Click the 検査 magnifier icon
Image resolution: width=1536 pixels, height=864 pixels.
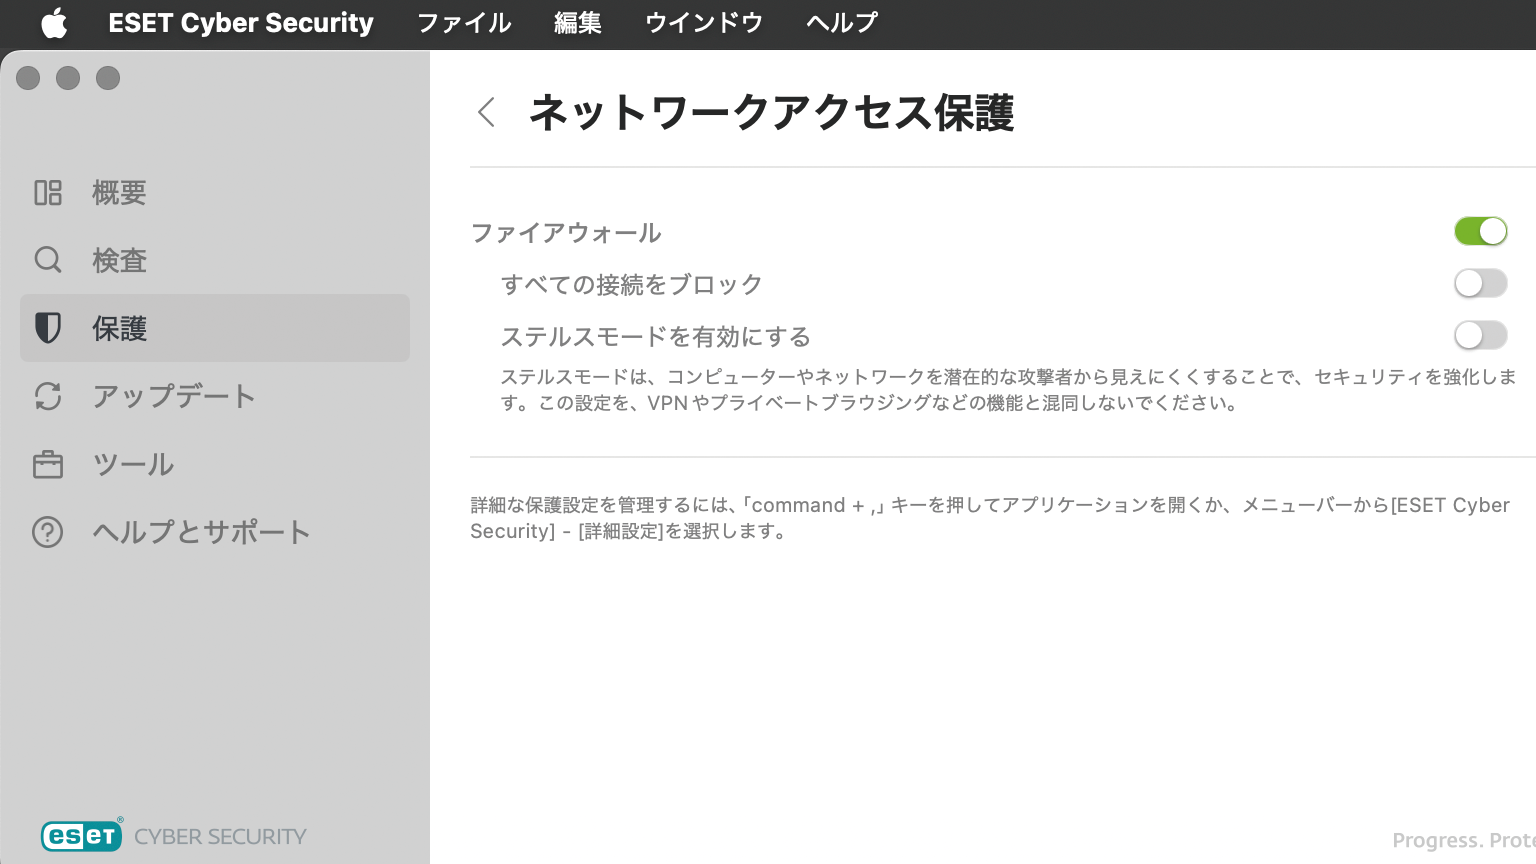[48, 260]
